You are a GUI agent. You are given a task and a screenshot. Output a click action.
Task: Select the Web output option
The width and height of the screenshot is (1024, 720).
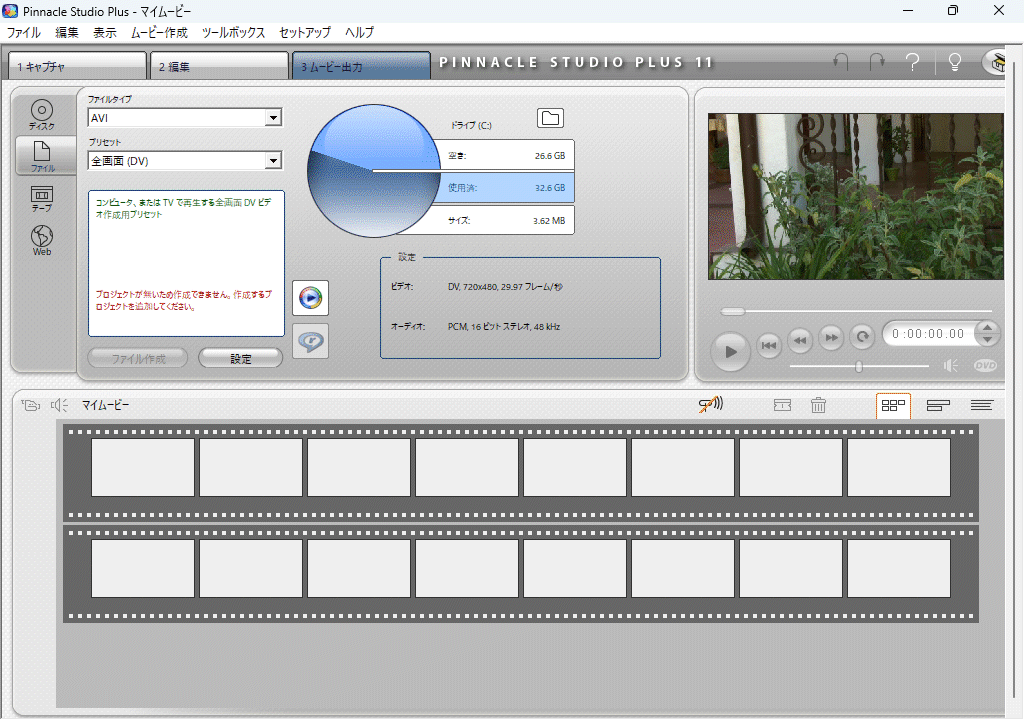[x=42, y=240]
